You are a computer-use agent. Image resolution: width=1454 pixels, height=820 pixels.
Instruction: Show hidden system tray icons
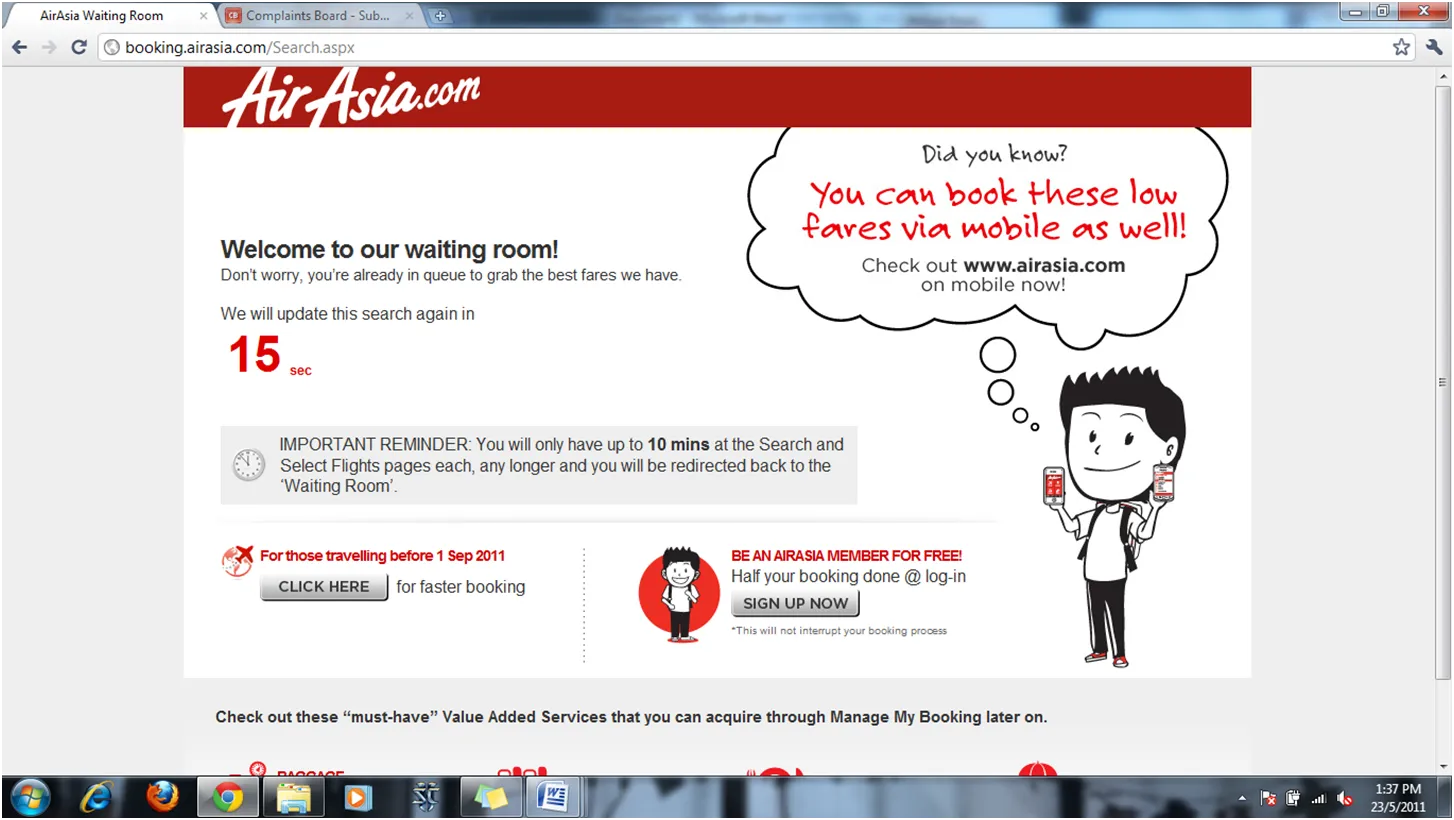(x=1242, y=799)
